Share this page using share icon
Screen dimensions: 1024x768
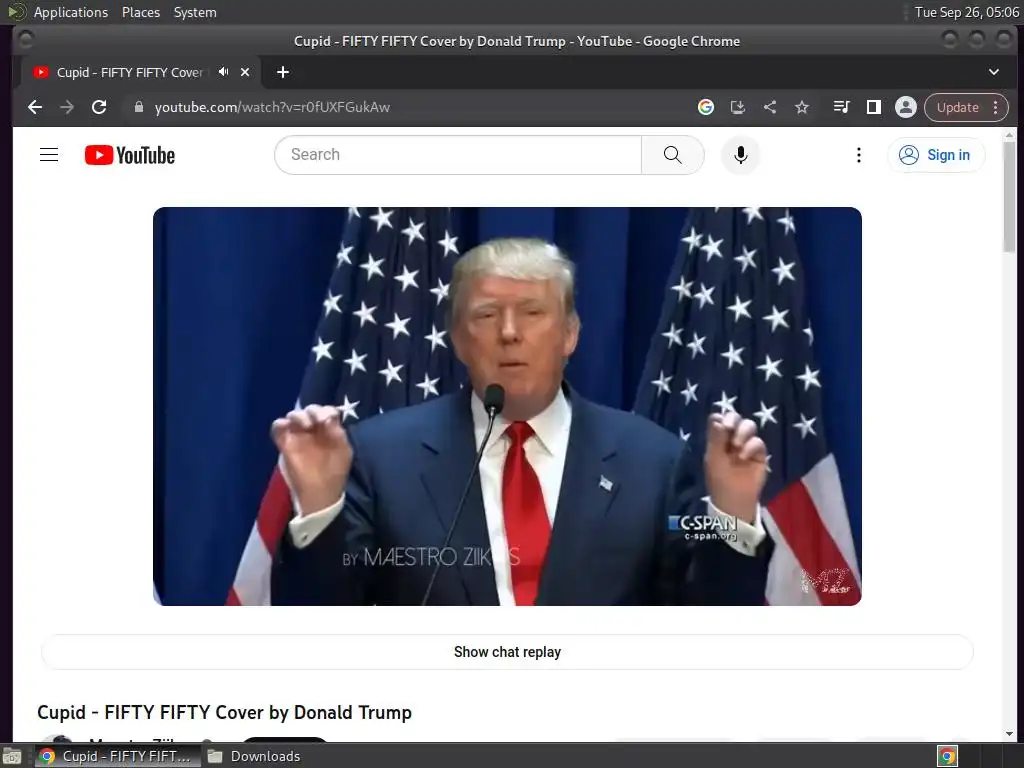pos(770,107)
